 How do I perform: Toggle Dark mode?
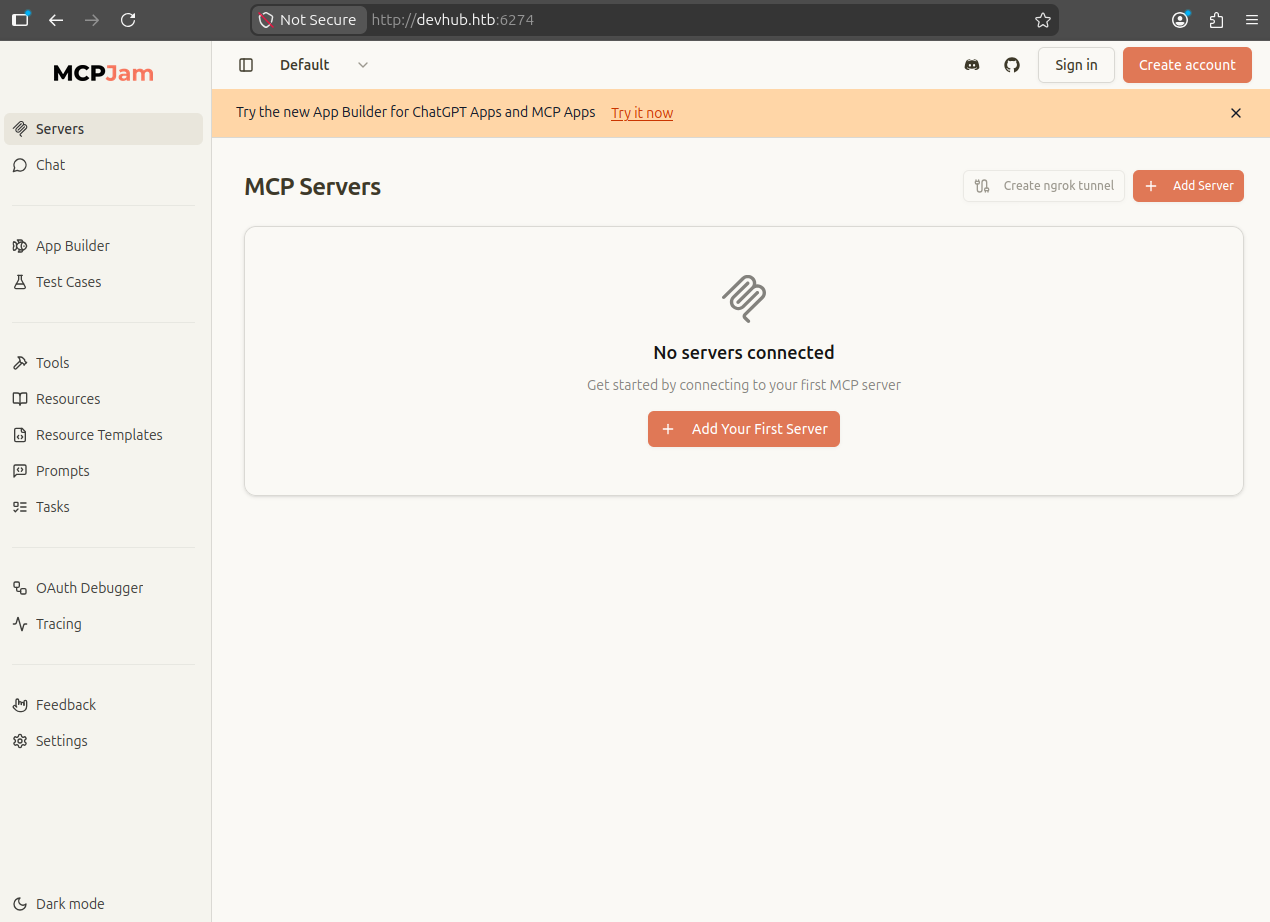104,904
